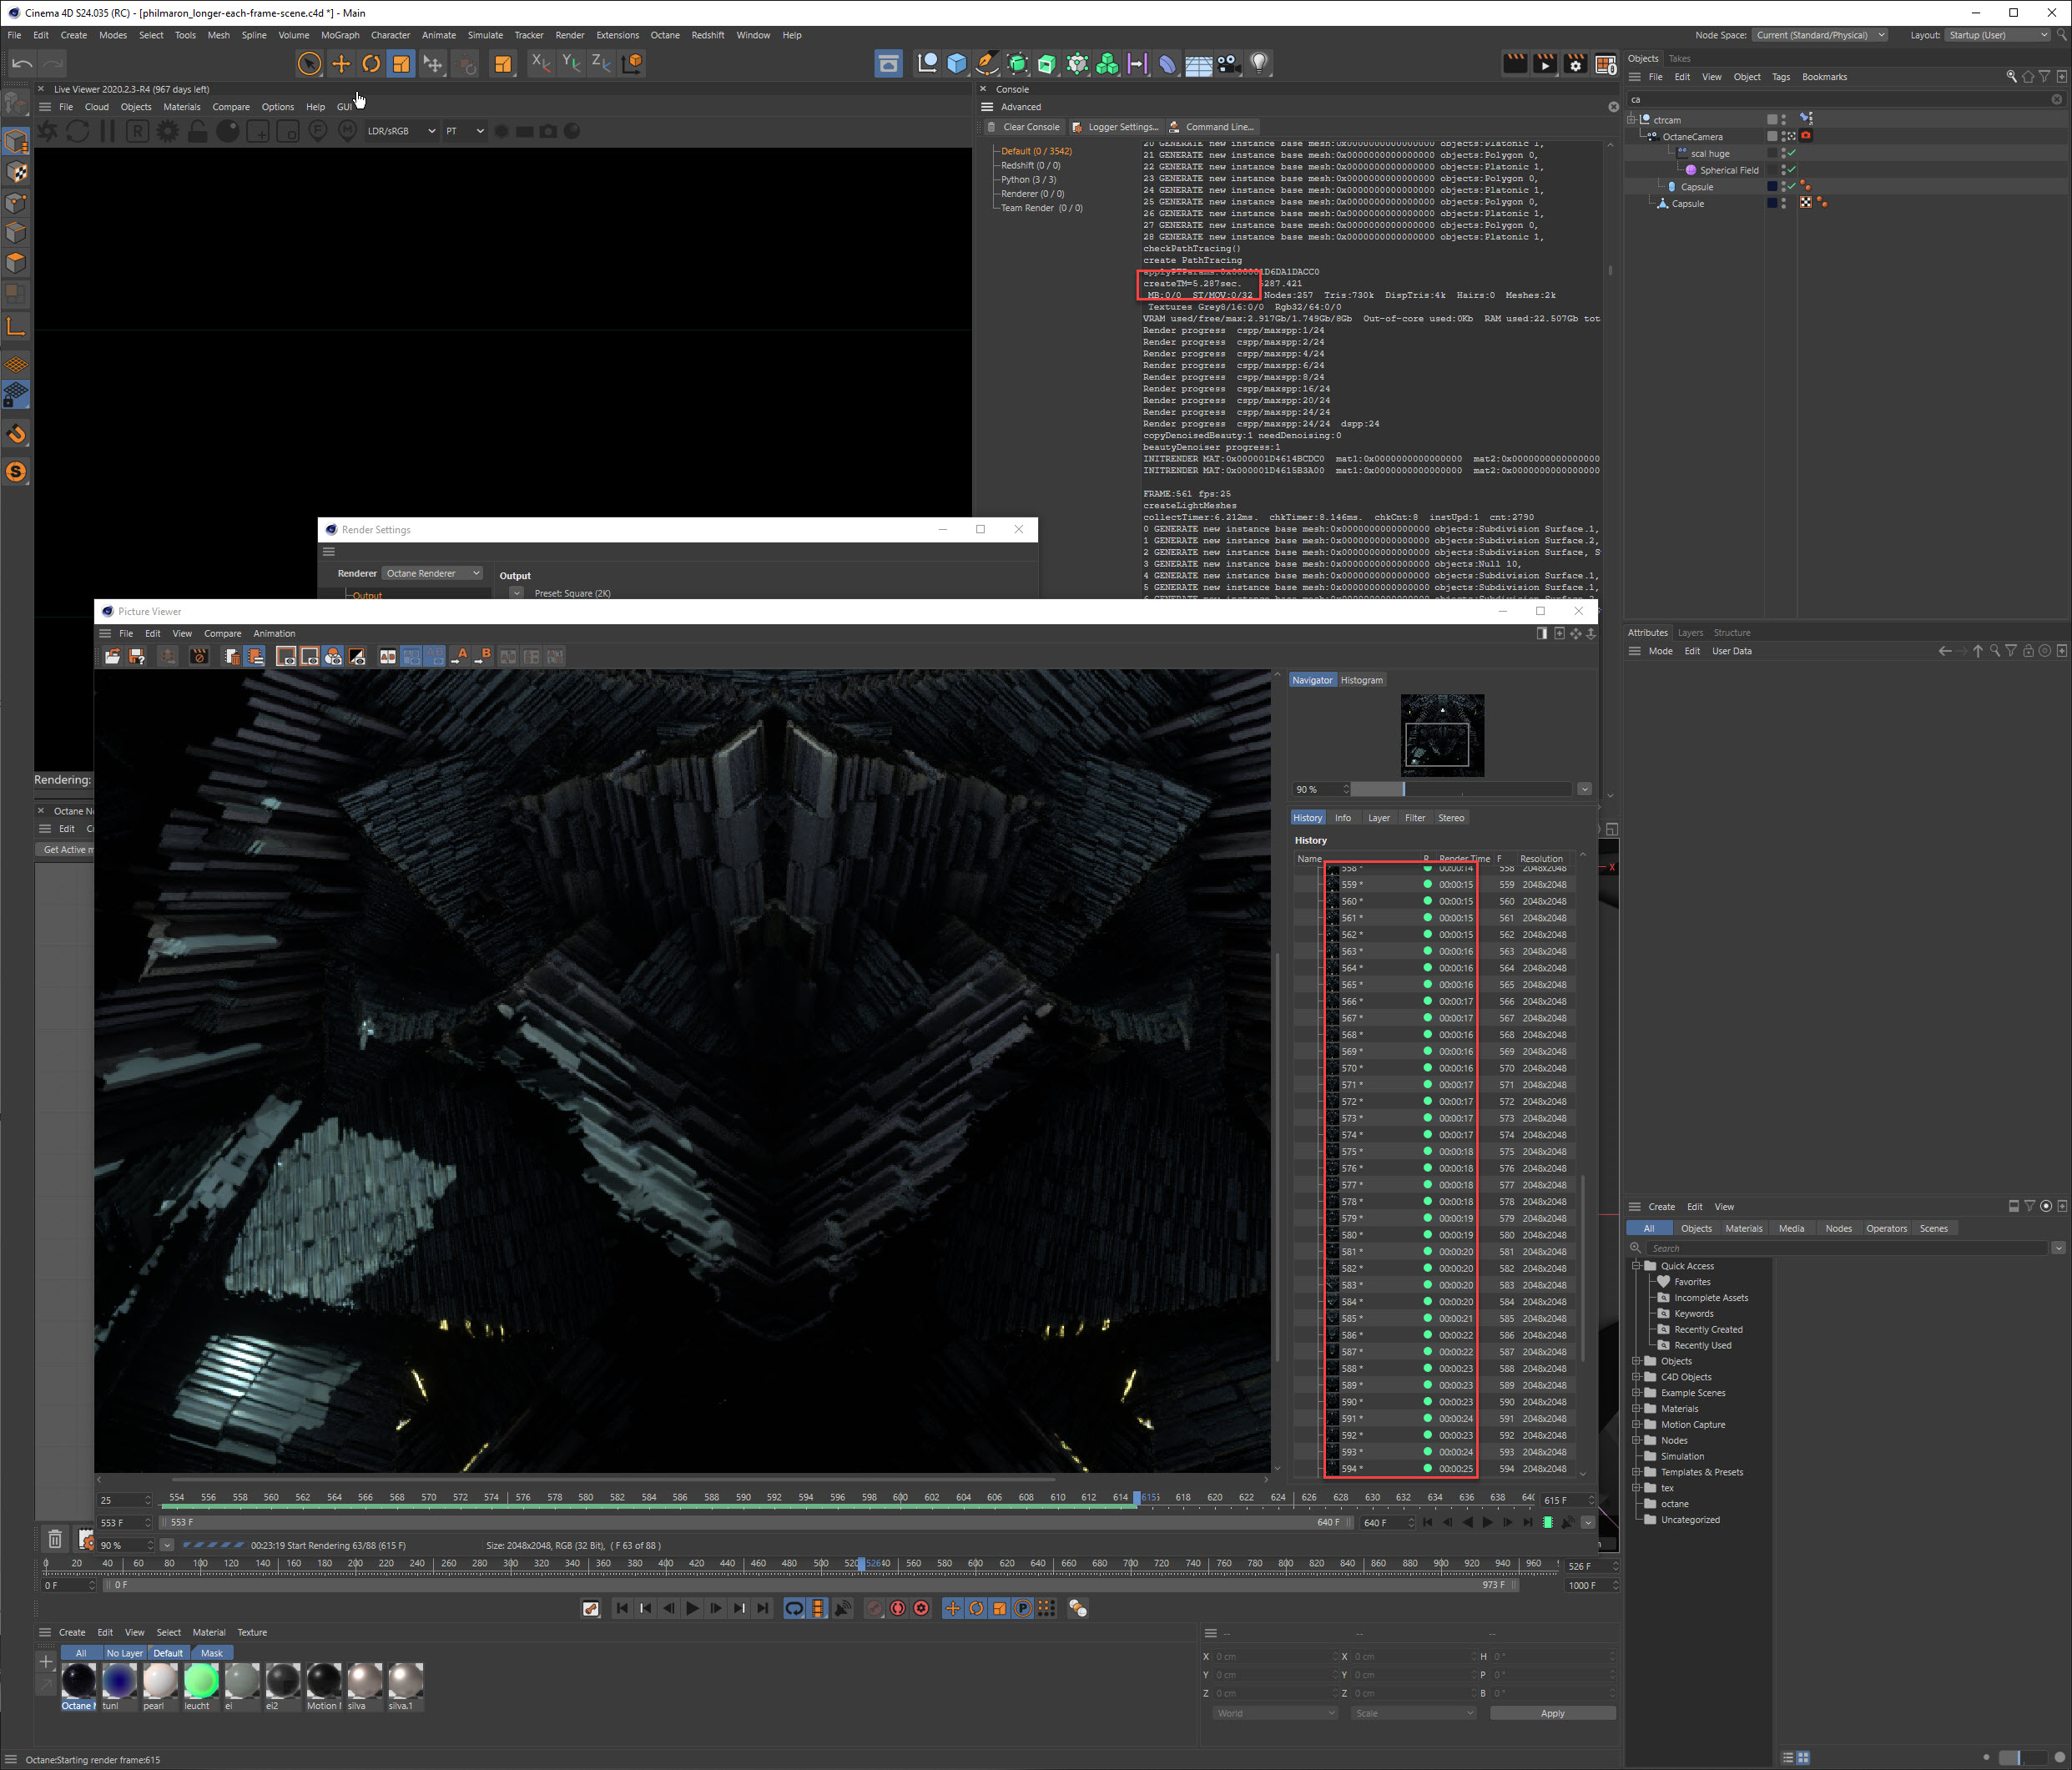Select the leucht green material thumbnail
The height and width of the screenshot is (1770, 2072).
[x=201, y=1681]
